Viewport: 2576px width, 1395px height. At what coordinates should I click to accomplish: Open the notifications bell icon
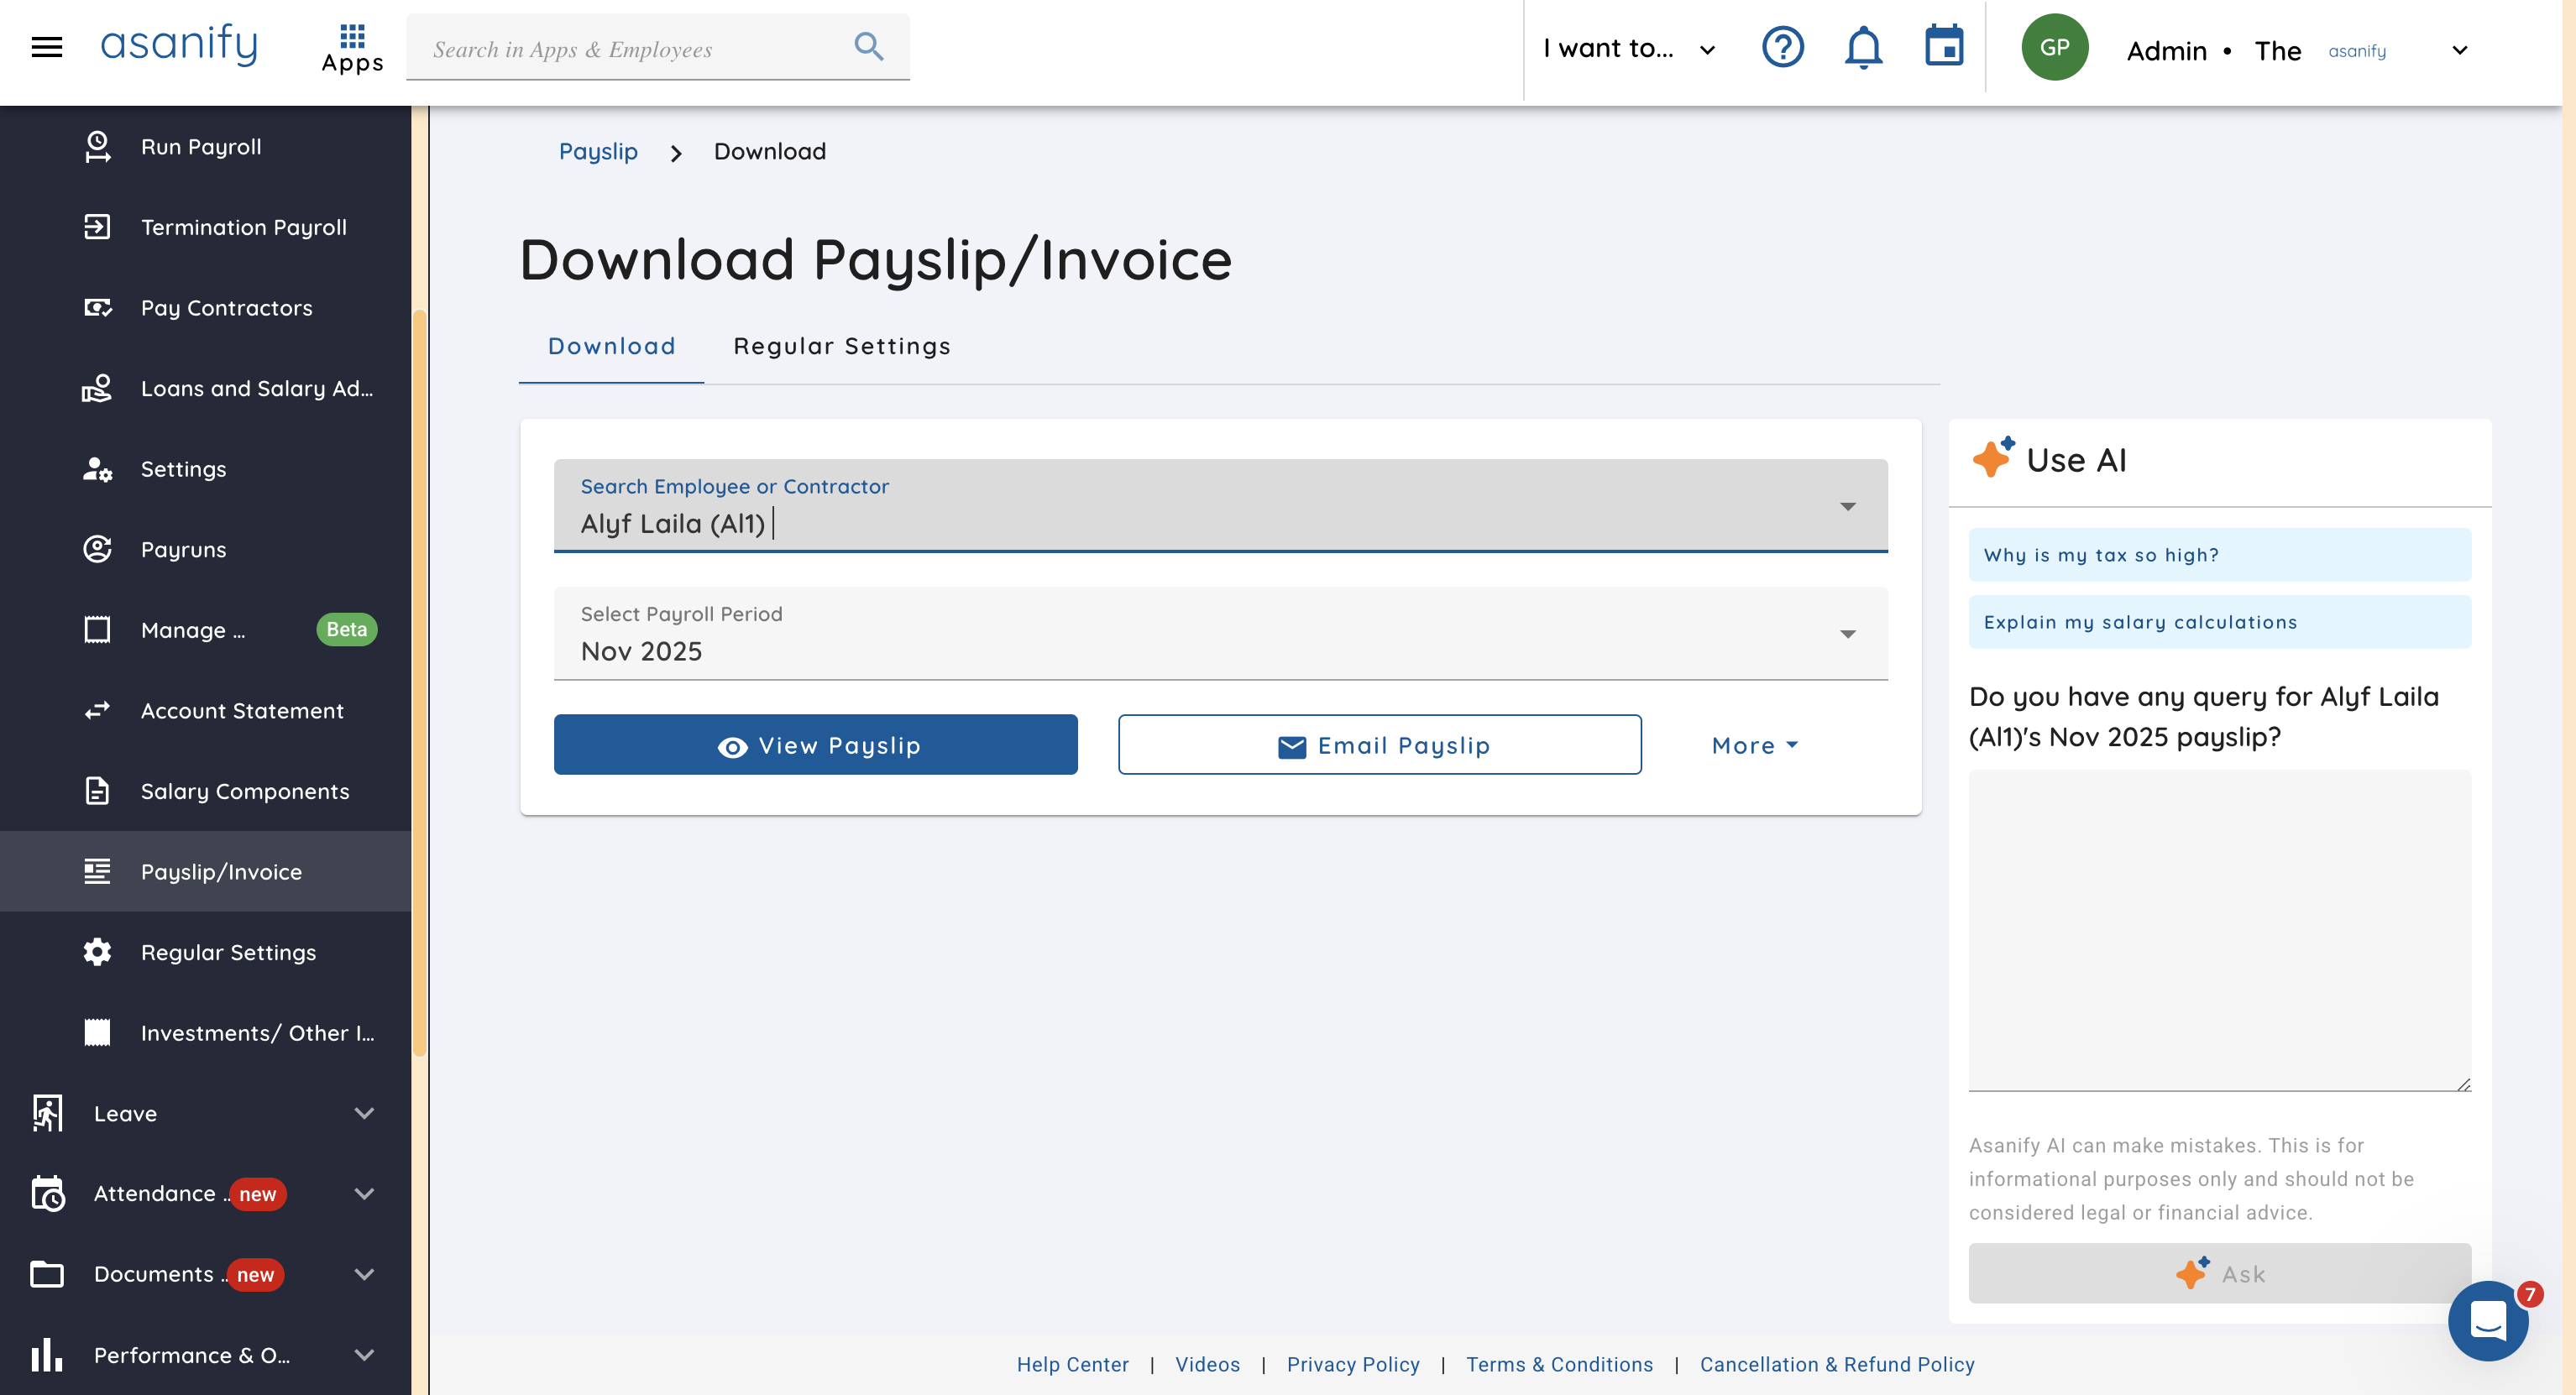(x=1862, y=47)
